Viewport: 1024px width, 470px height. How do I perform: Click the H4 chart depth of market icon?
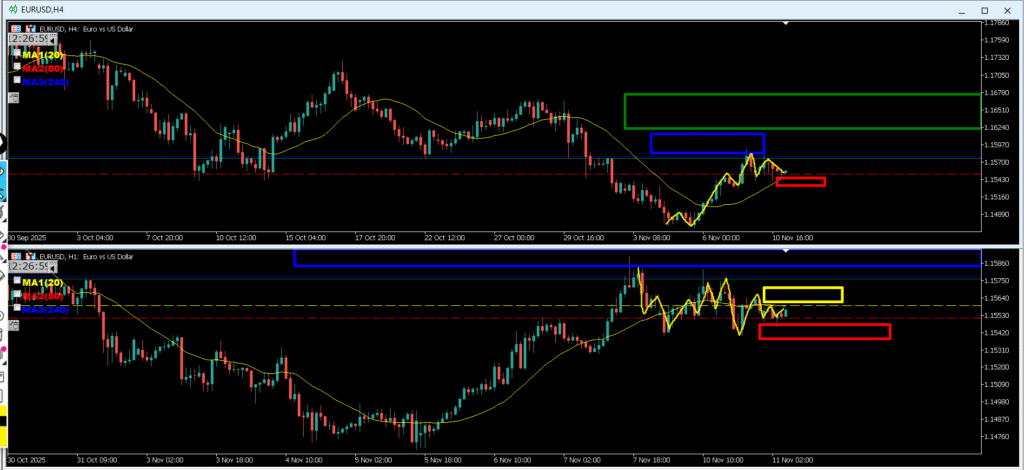click(29, 29)
